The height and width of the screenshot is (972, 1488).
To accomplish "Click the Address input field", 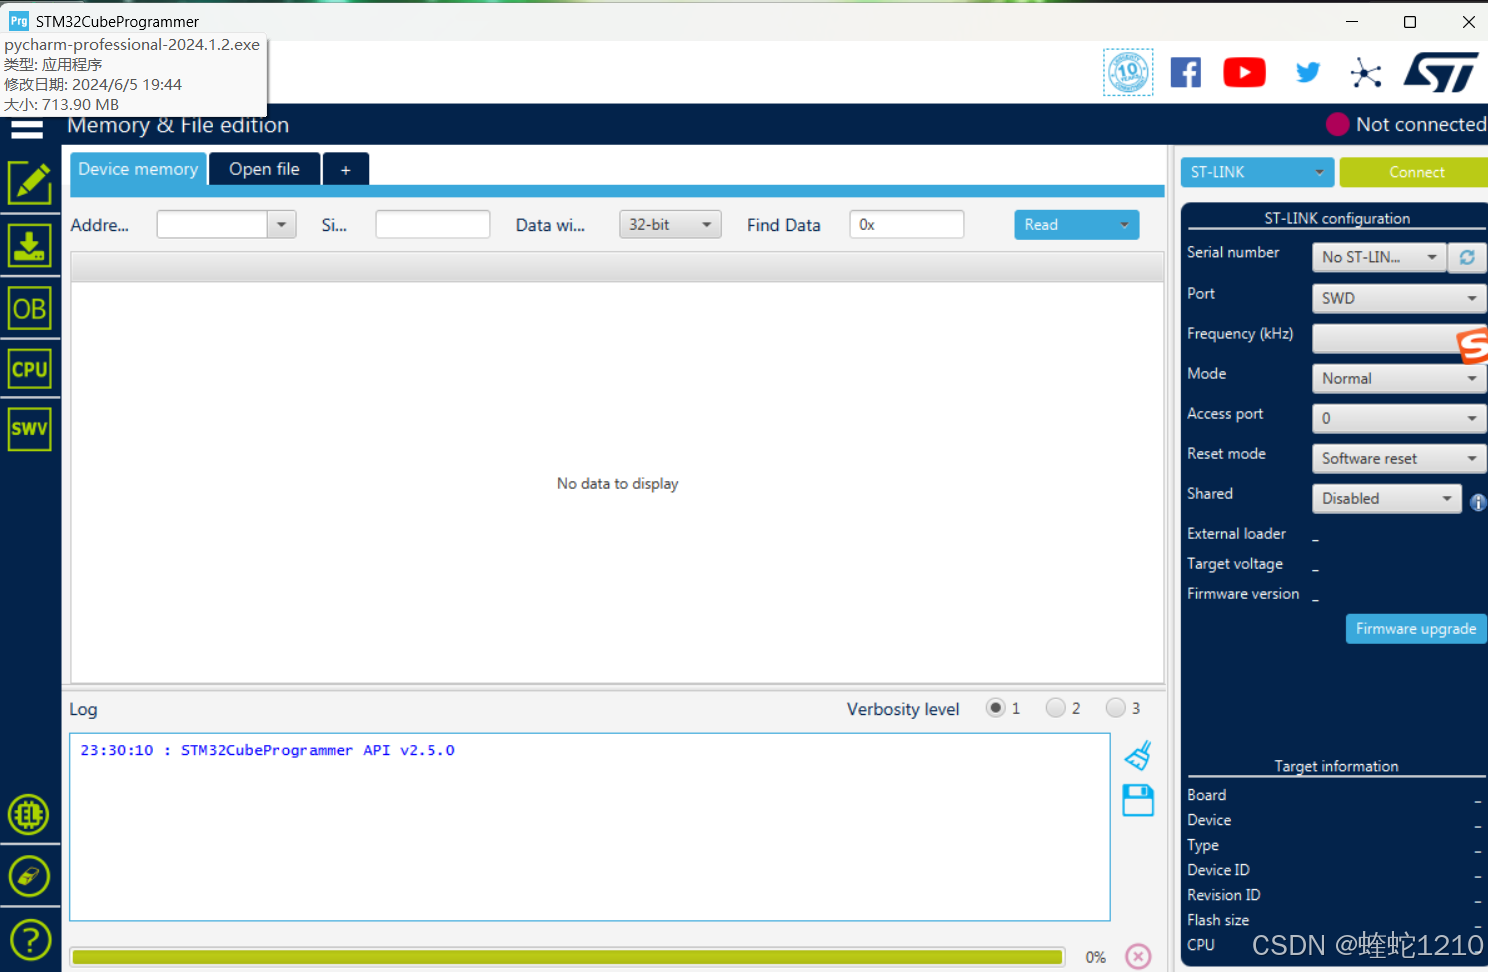I will pos(212,225).
